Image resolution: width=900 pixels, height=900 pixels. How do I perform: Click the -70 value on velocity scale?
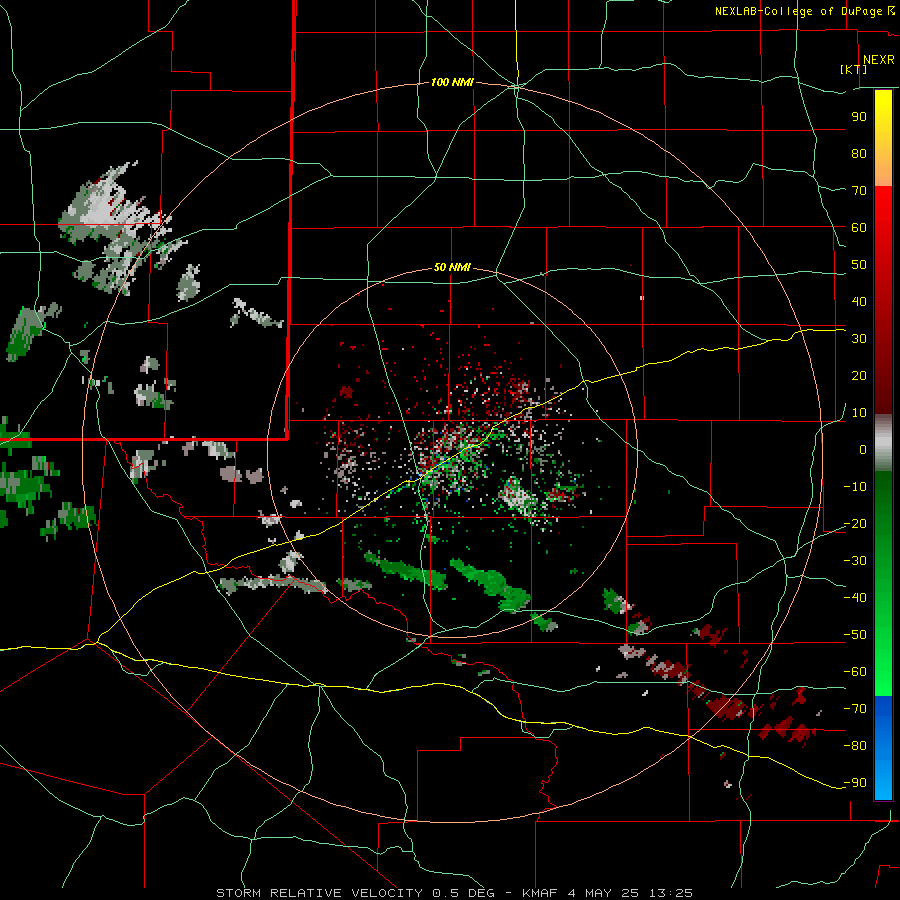pyautogui.click(x=855, y=709)
